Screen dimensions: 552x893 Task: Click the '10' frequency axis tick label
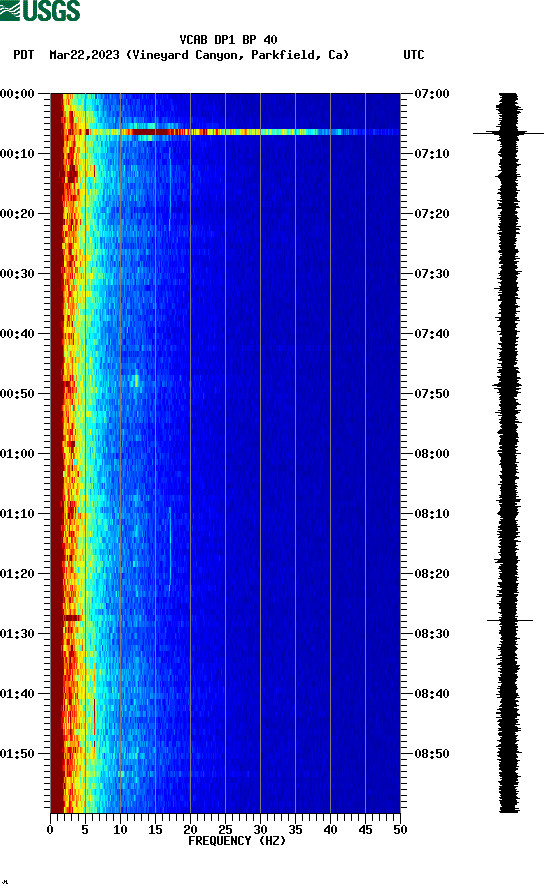tap(120, 830)
